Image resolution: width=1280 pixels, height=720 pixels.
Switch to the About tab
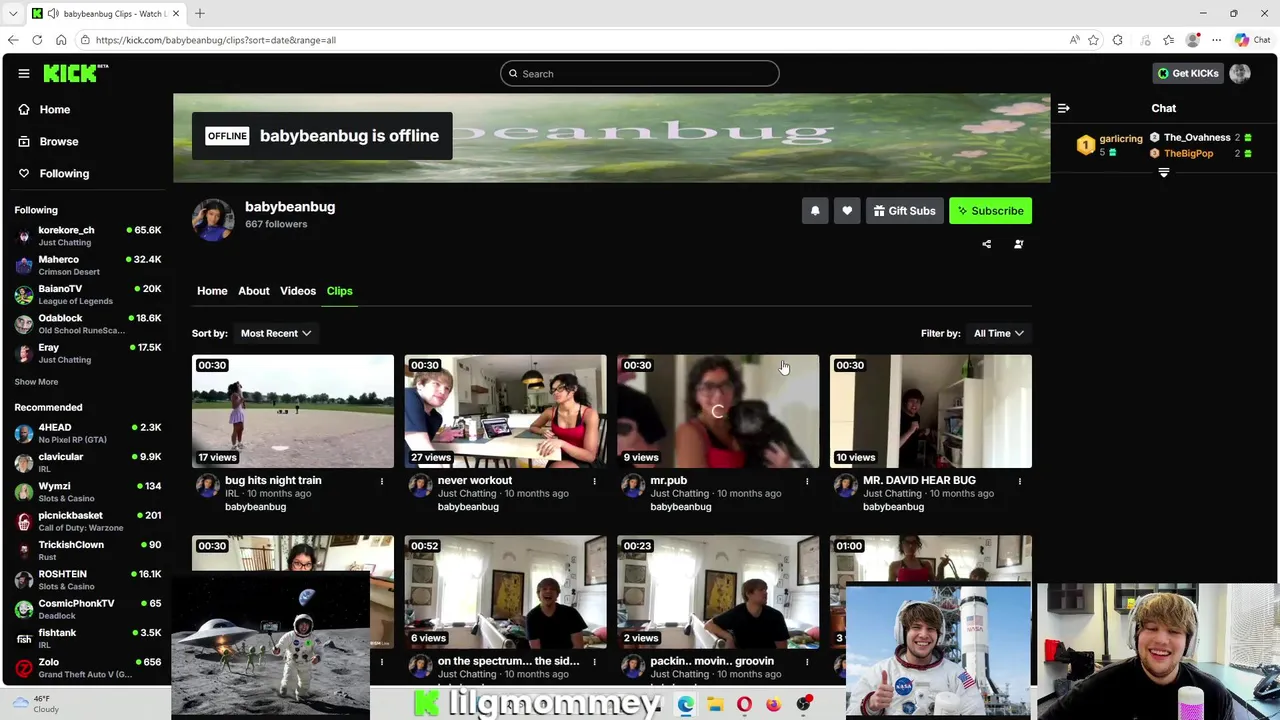coord(254,291)
